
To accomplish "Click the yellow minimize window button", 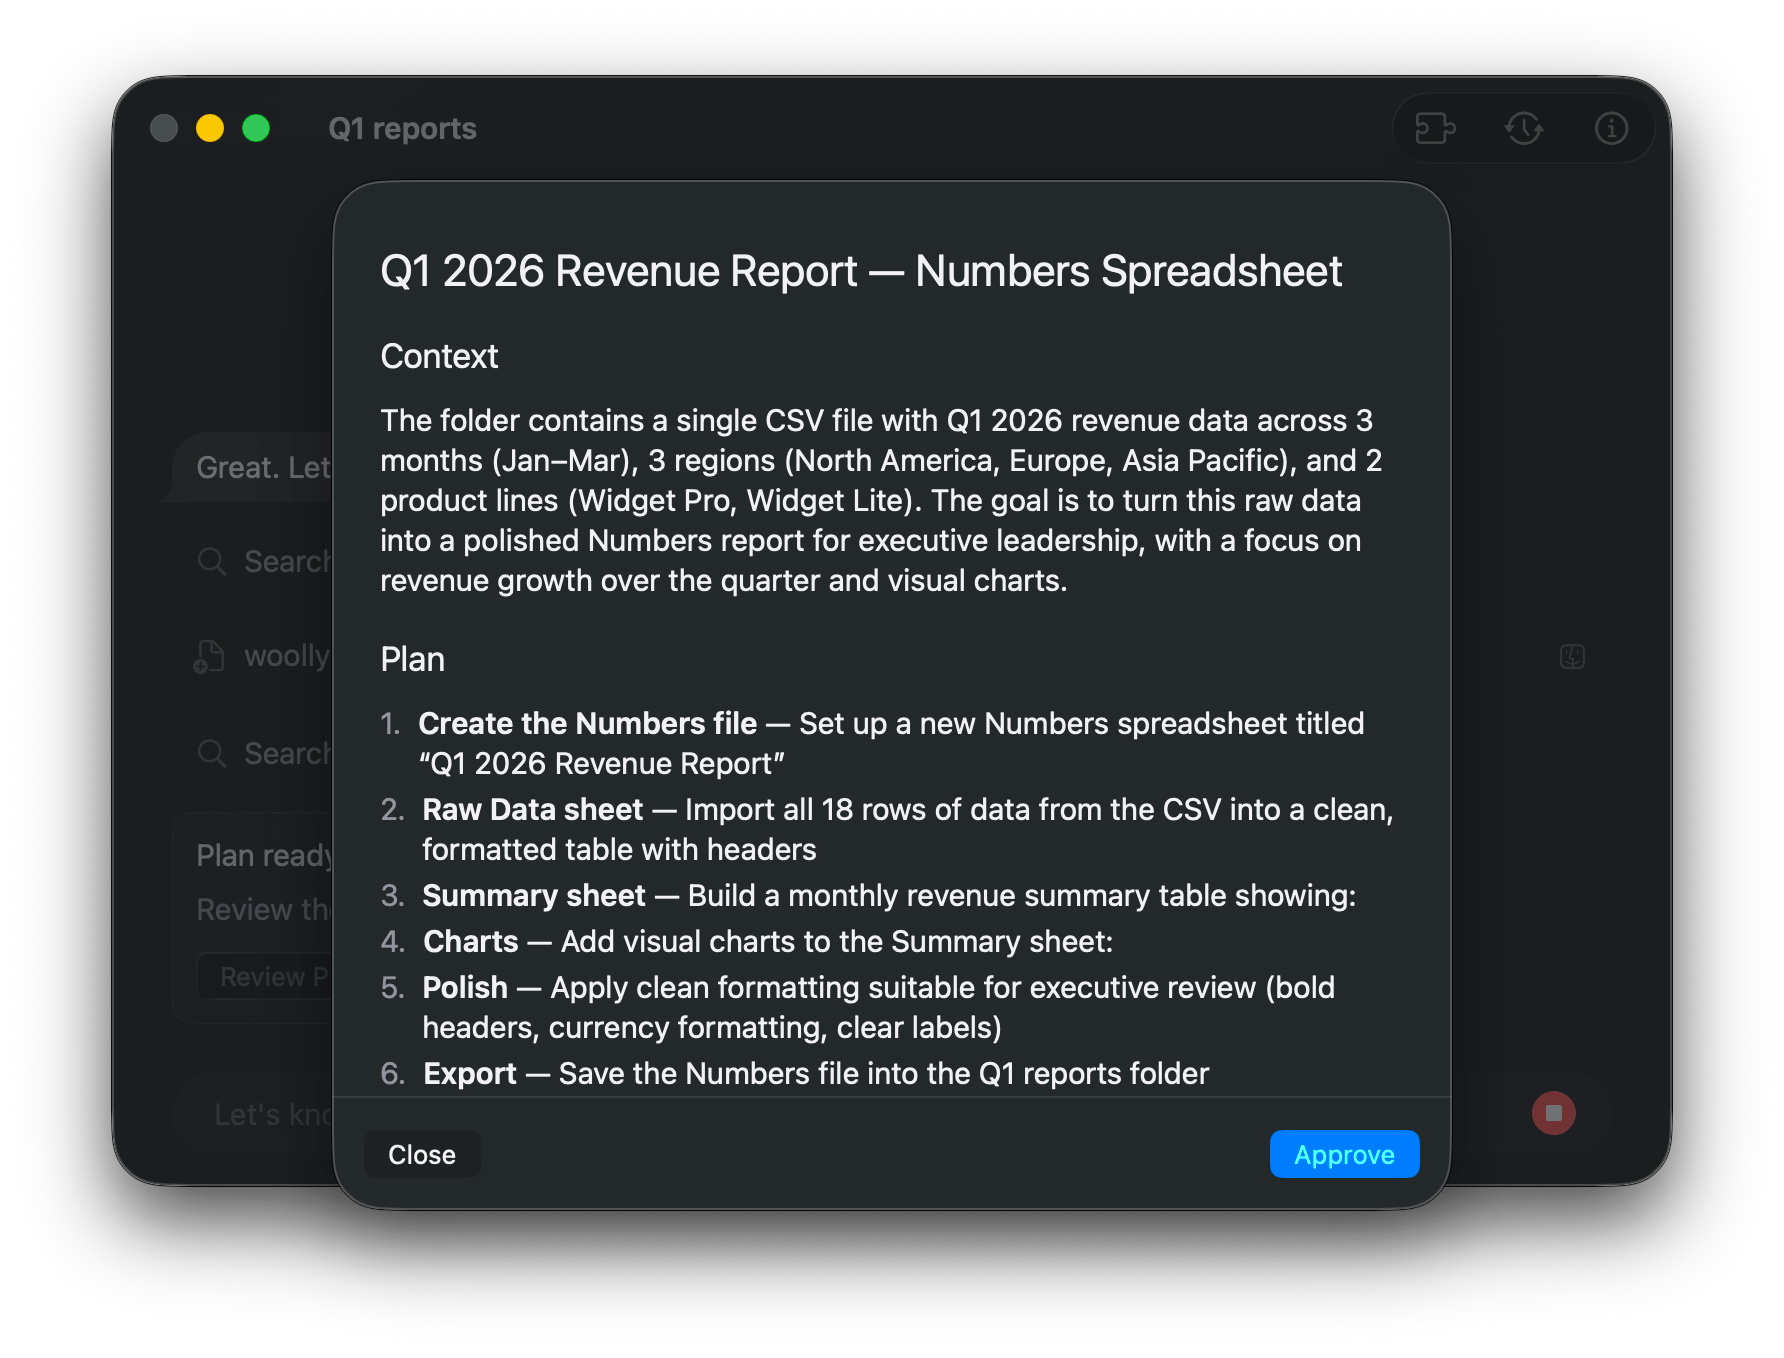I will 210,128.
